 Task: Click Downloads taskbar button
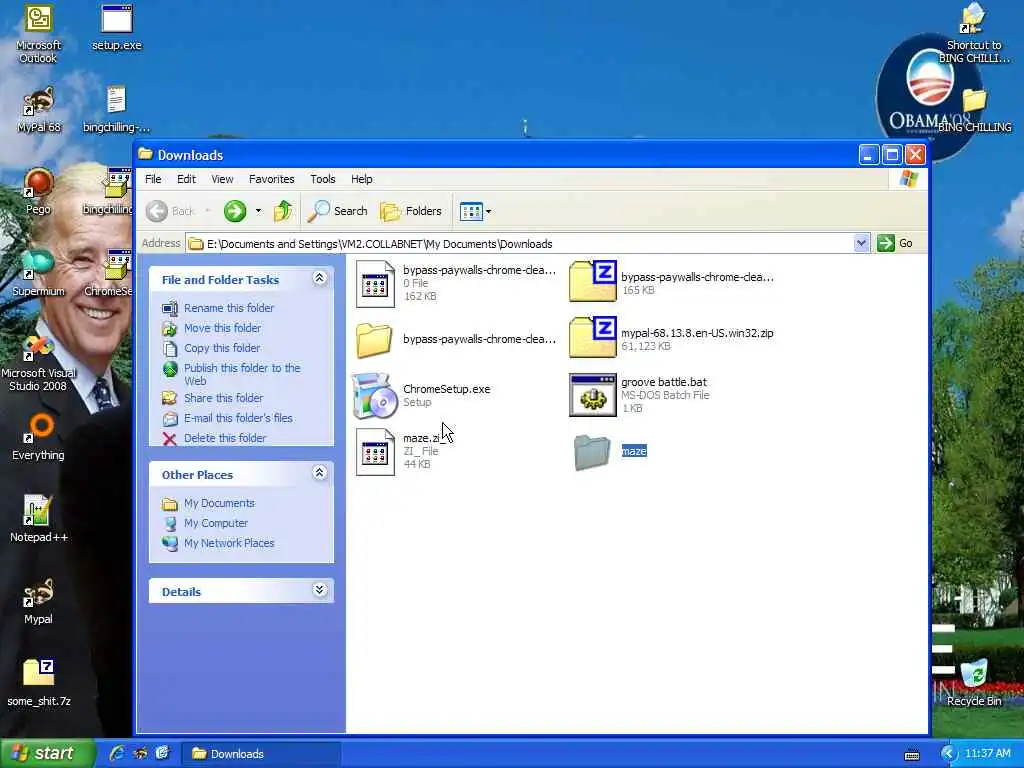pyautogui.click(x=261, y=754)
